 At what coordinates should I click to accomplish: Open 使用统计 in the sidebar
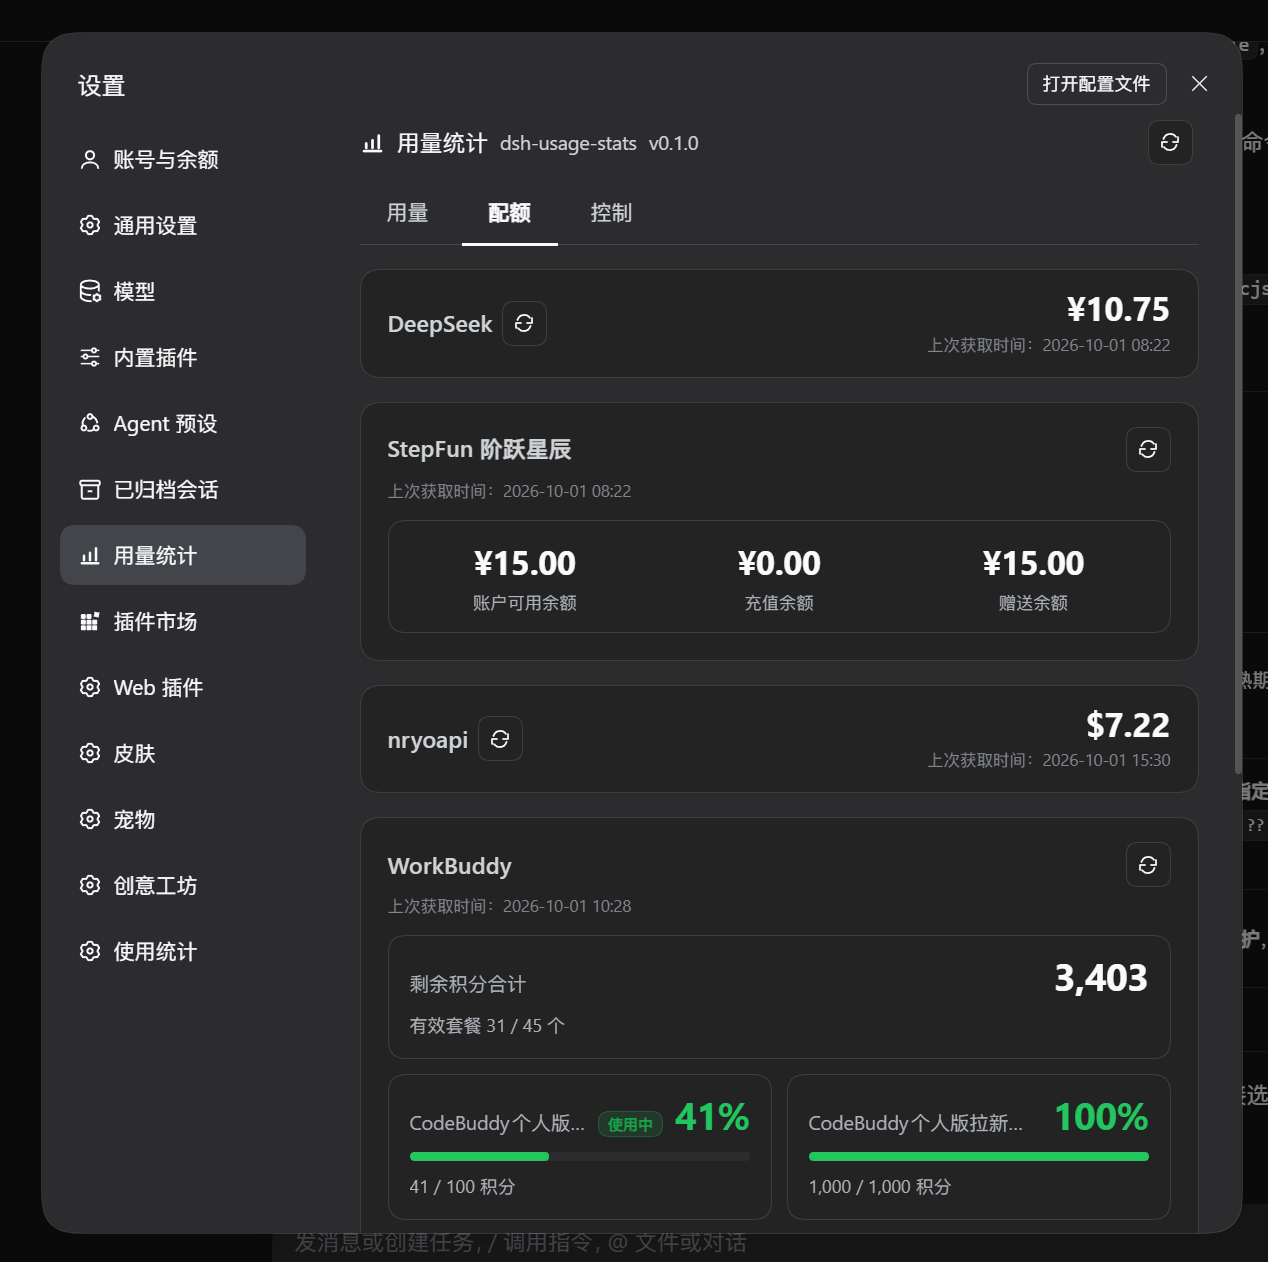183,951
